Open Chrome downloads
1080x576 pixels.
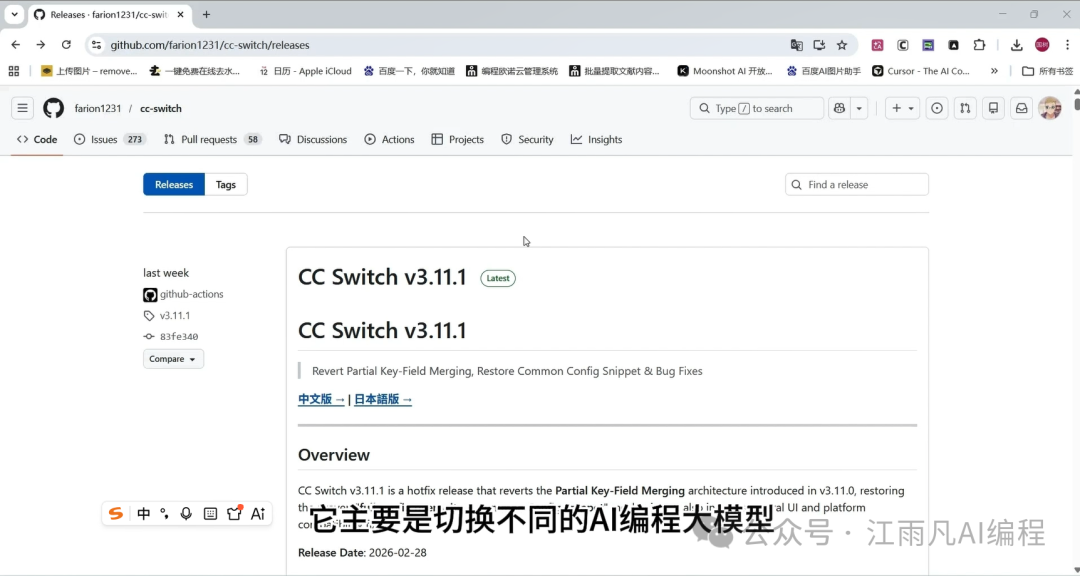[x=1017, y=45]
